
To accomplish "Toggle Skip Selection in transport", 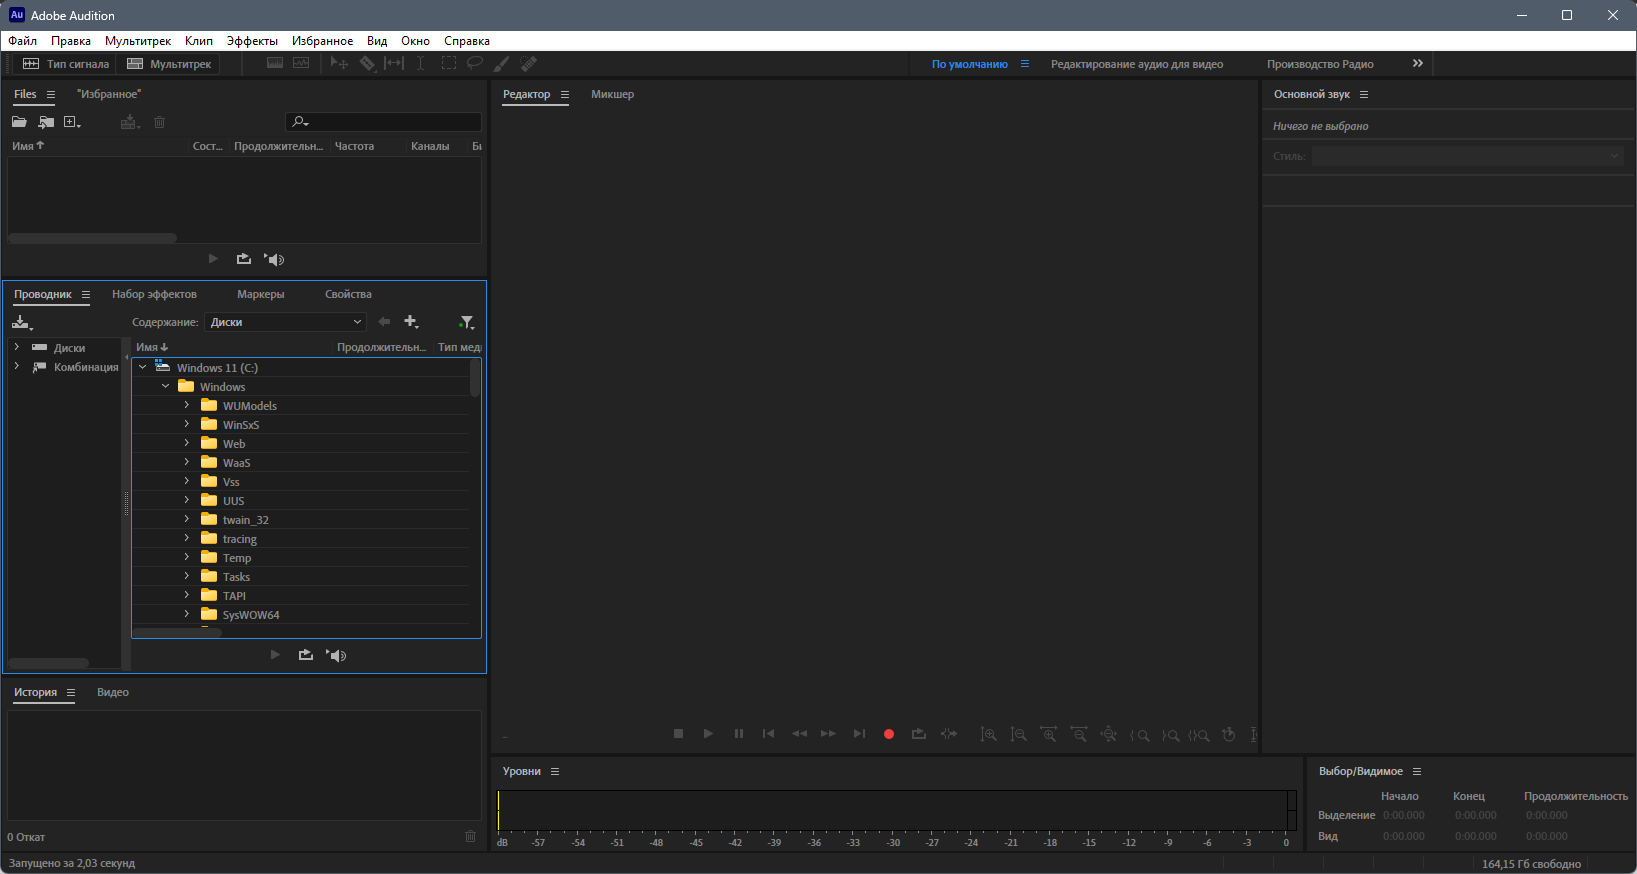I will click(x=949, y=734).
